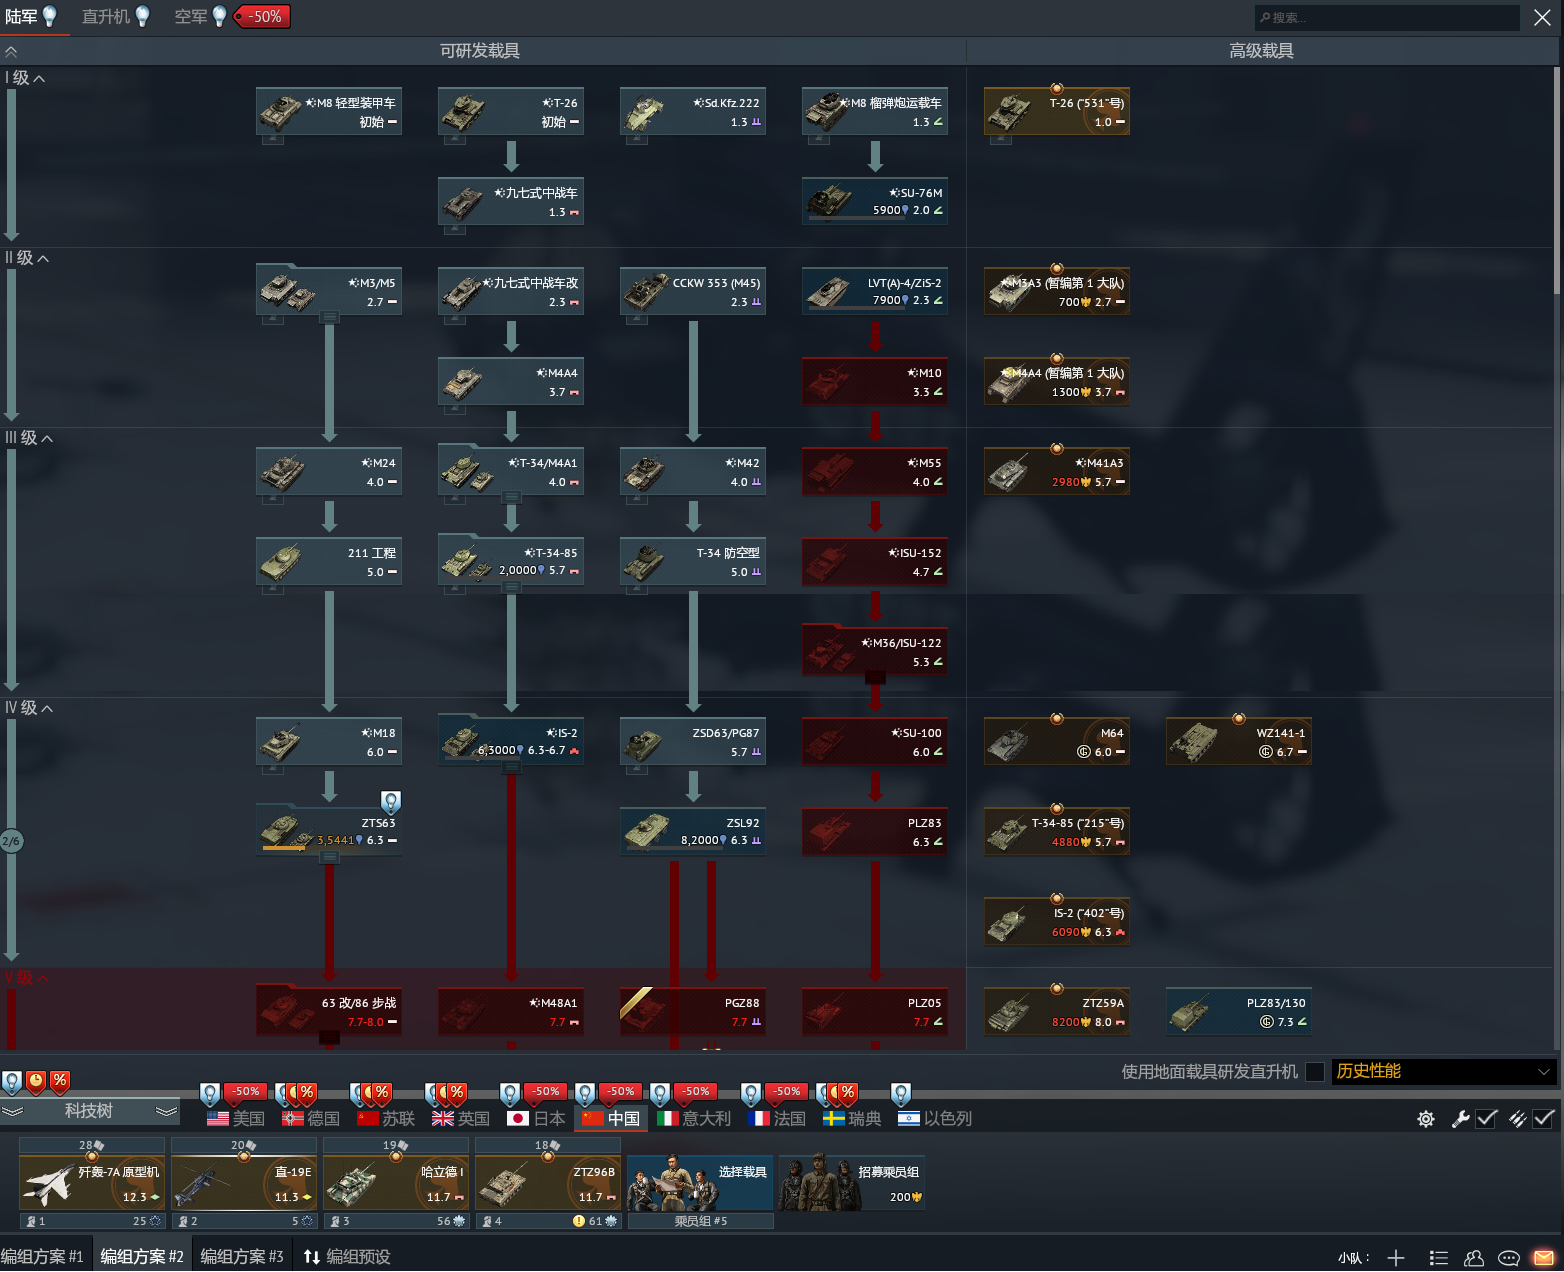Image resolution: width=1564 pixels, height=1272 pixels.
Task: Select the 乘员组 #5 label bar
Action: (x=700, y=1221)
